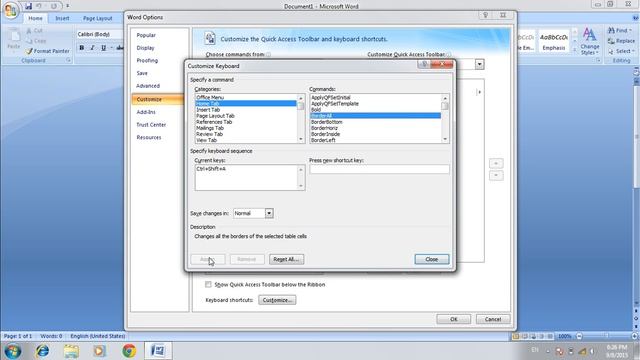Select Mailings Tab in Categories list
The height and width of the screenshot is (360, 640).
click(x=246, y=128)
